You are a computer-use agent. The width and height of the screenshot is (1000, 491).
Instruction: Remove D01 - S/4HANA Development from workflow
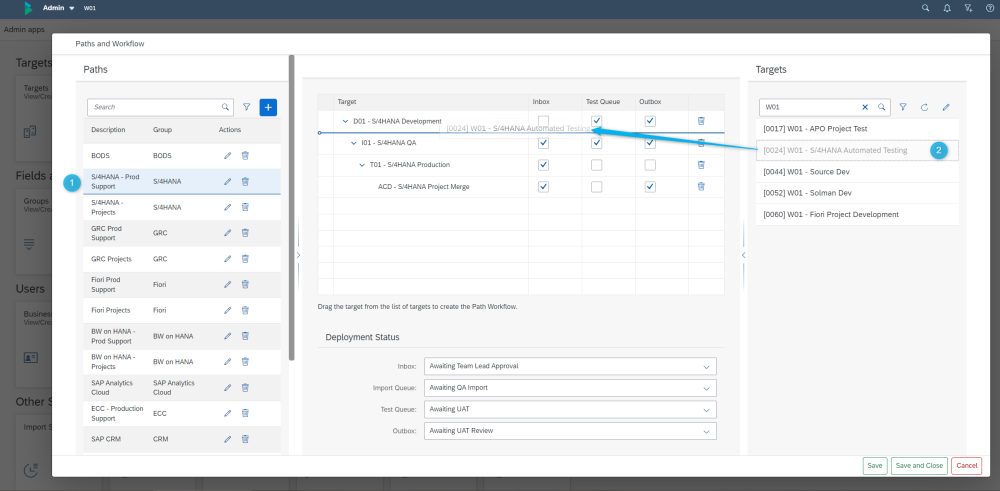[701, 121]
